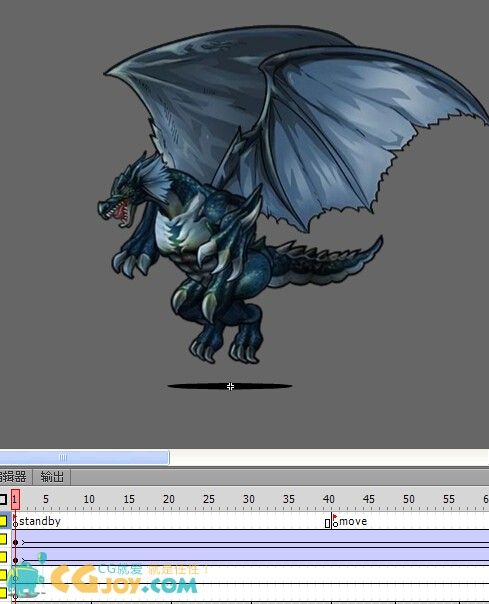
Task: Select the first keyframe on the second layer
Action: click(15, 542)
